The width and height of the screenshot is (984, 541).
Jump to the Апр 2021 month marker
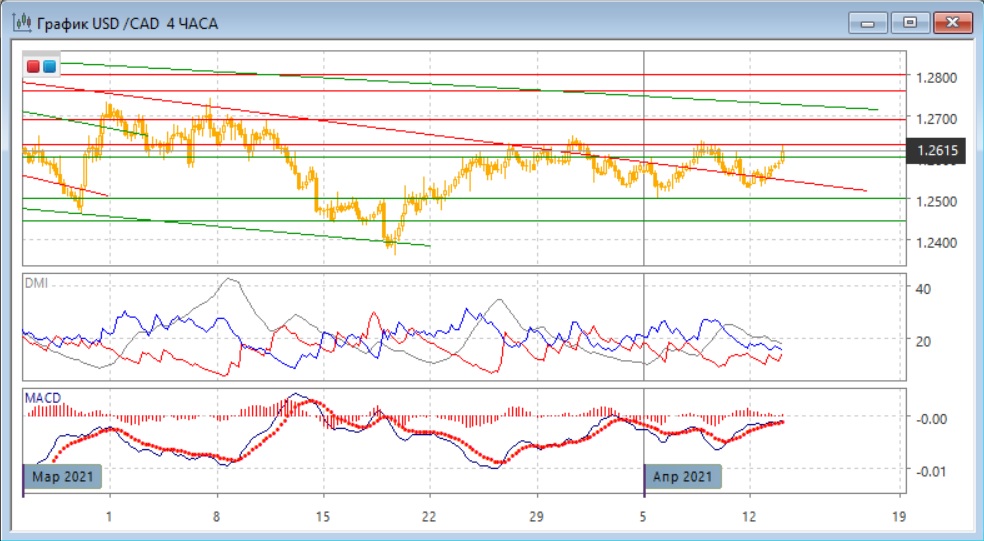[684, 476]
